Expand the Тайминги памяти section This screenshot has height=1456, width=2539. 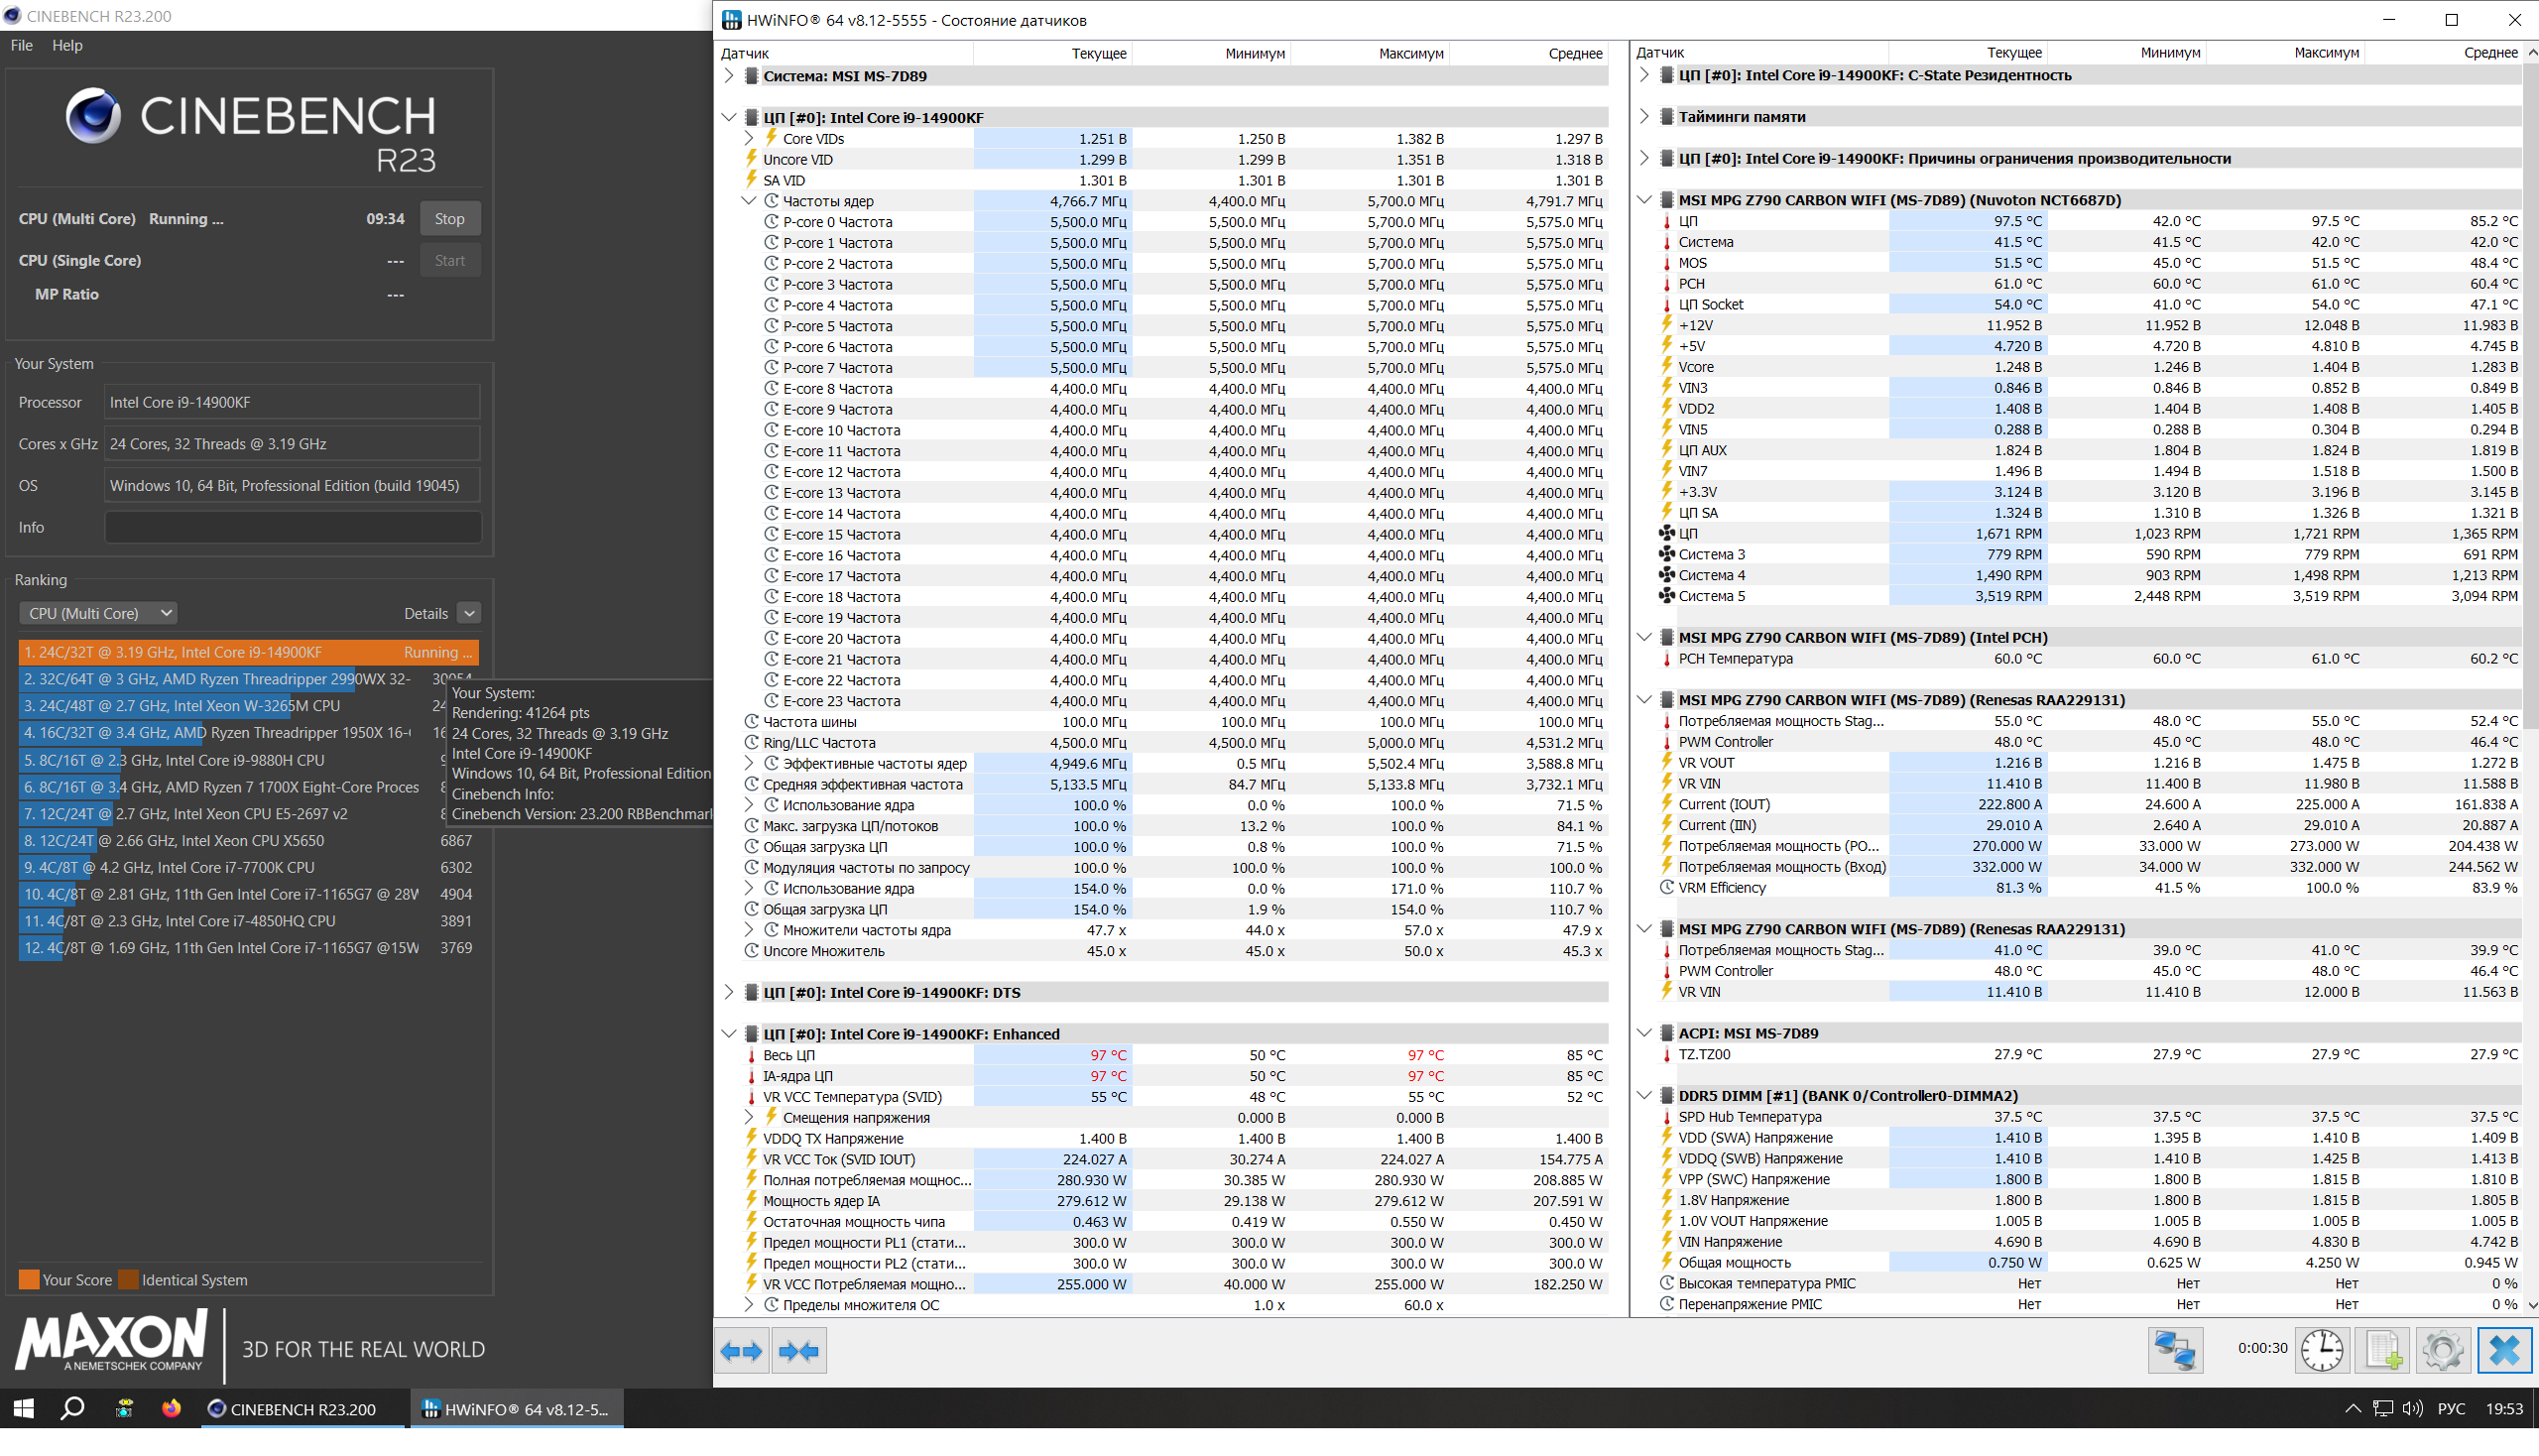click(1644, 117)
